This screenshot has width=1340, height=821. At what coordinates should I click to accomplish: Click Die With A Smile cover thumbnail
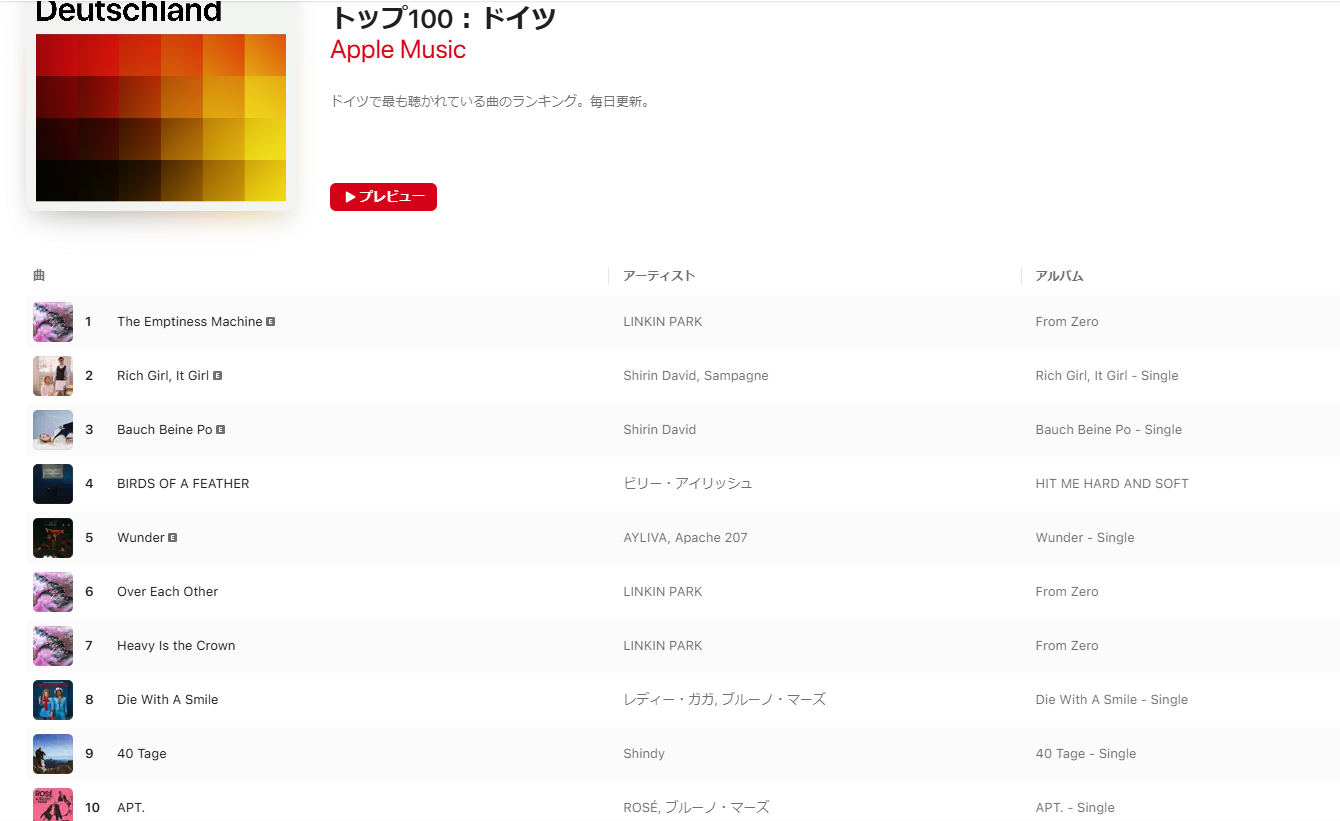point(53,700)
